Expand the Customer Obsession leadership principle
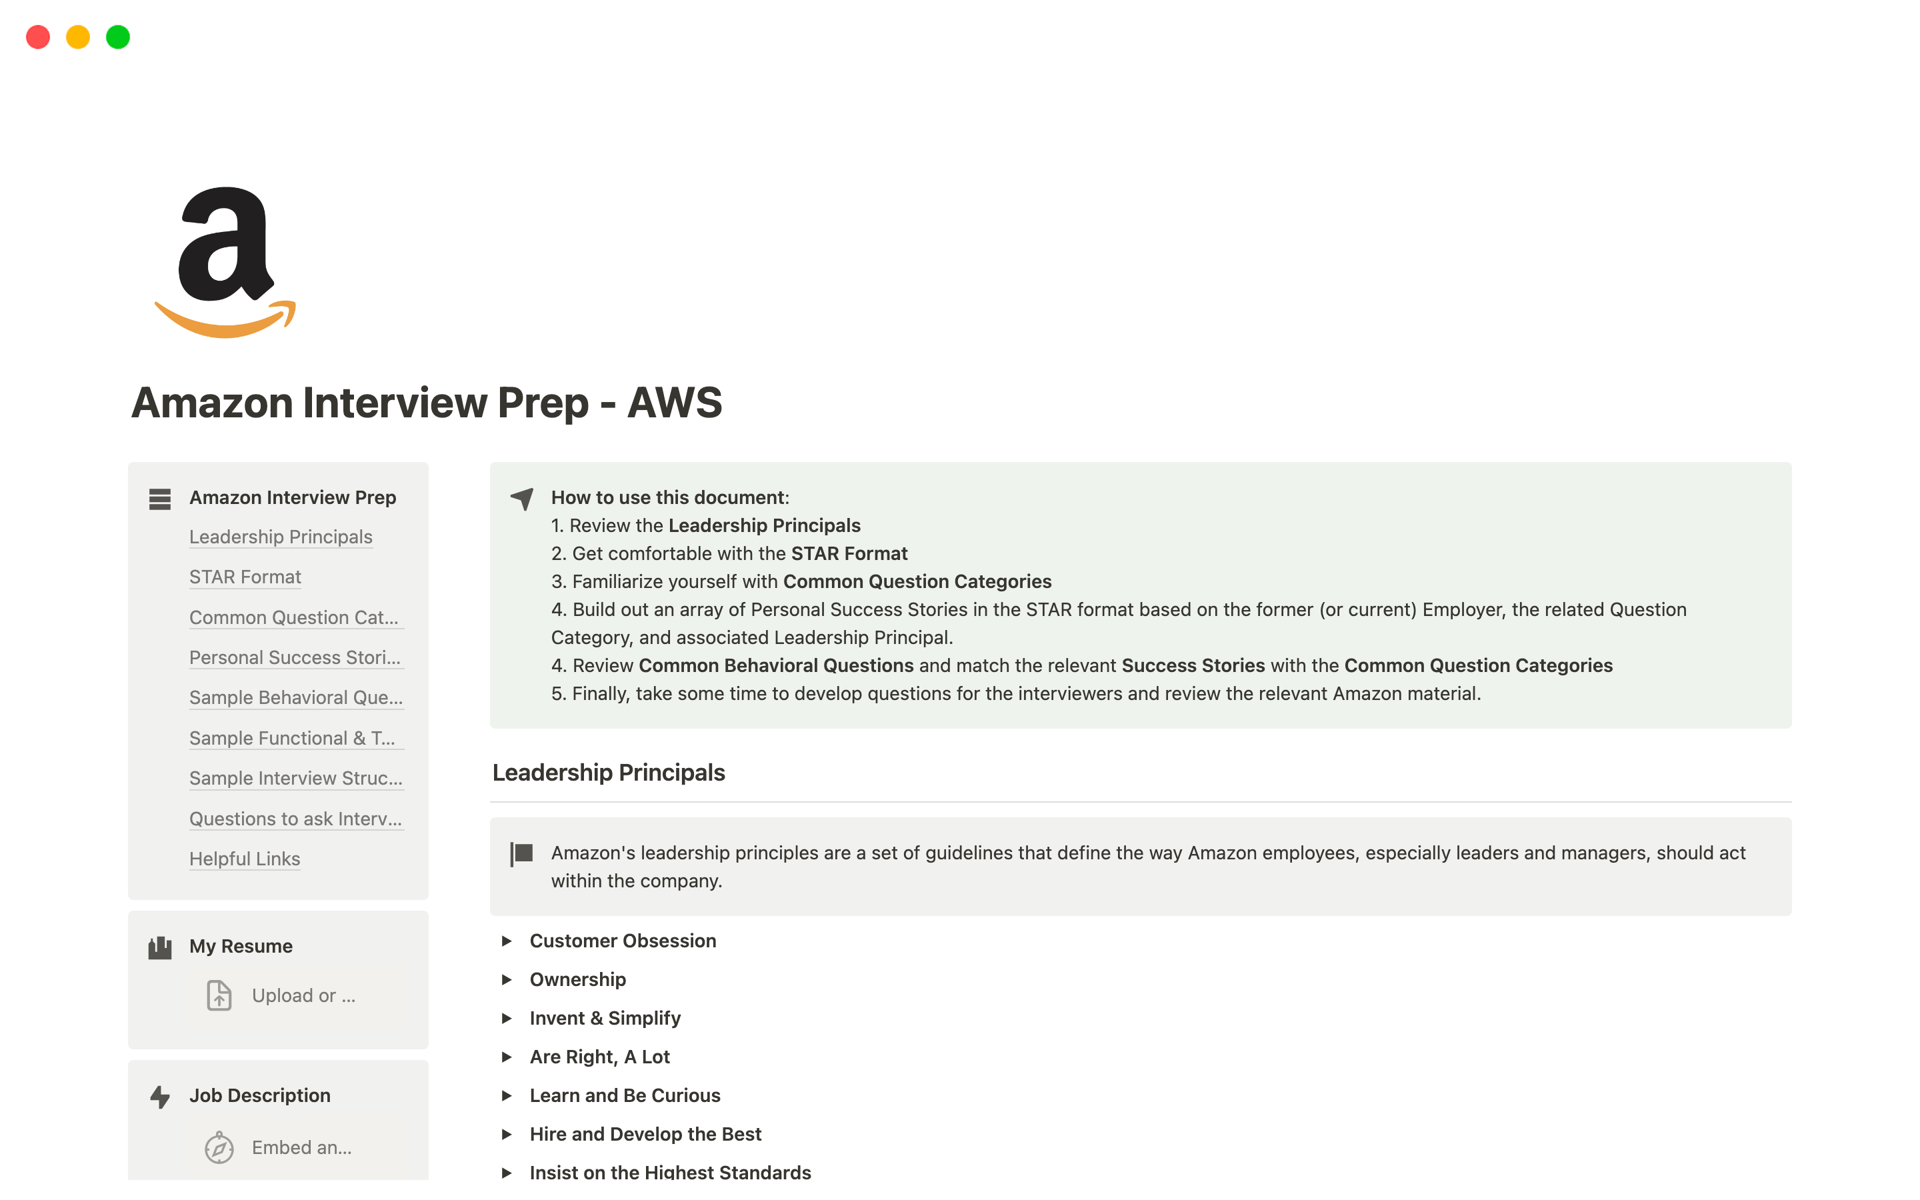Screen dimensions: 1920x1200 coord(506,940)
